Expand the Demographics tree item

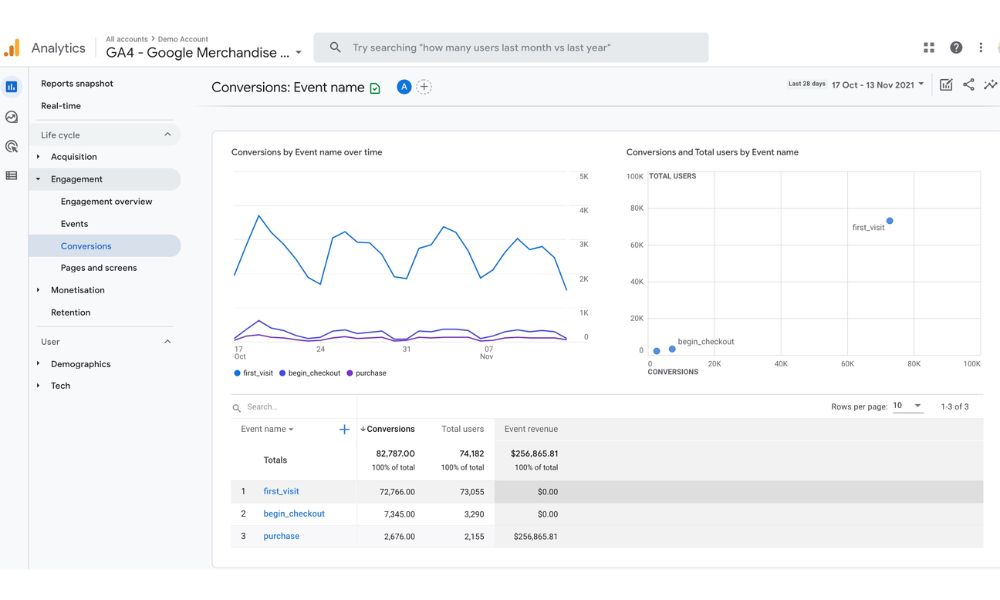(38, 363)
